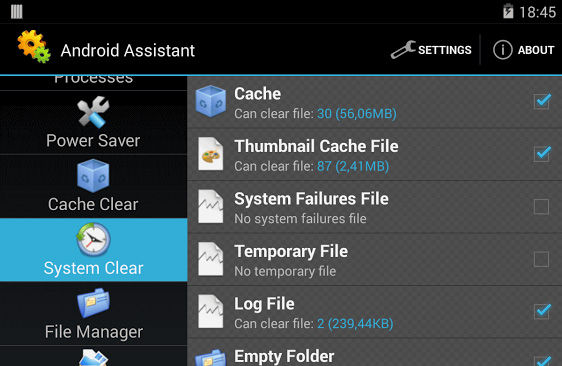Tap the About info circle icon

pos(503,49)
